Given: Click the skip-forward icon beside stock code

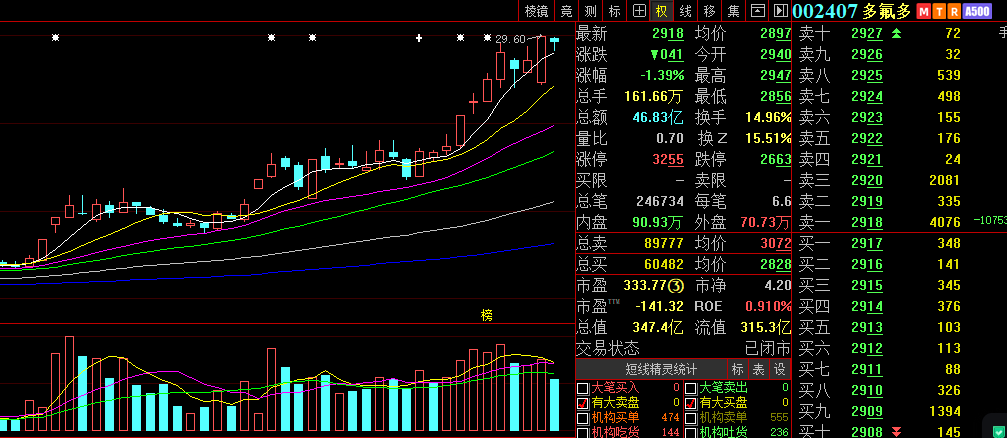Looking at the screenshot, I should pyautogui.click(x=781, y=11).
